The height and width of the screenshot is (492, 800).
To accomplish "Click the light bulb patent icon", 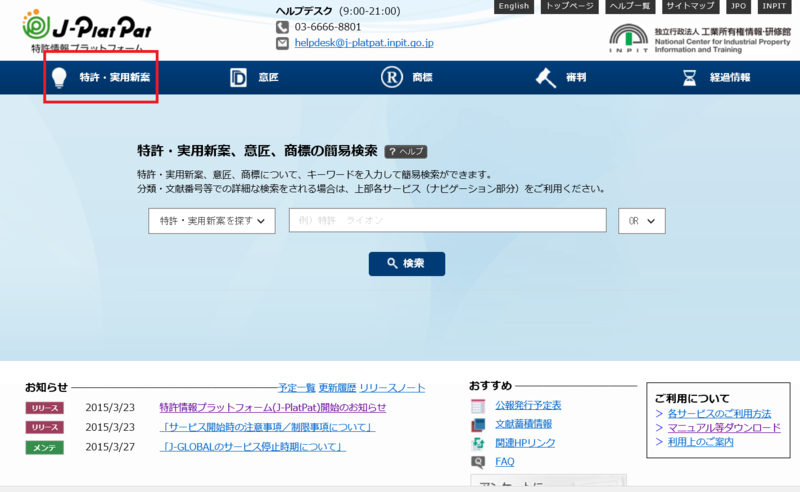I will 60,78.
